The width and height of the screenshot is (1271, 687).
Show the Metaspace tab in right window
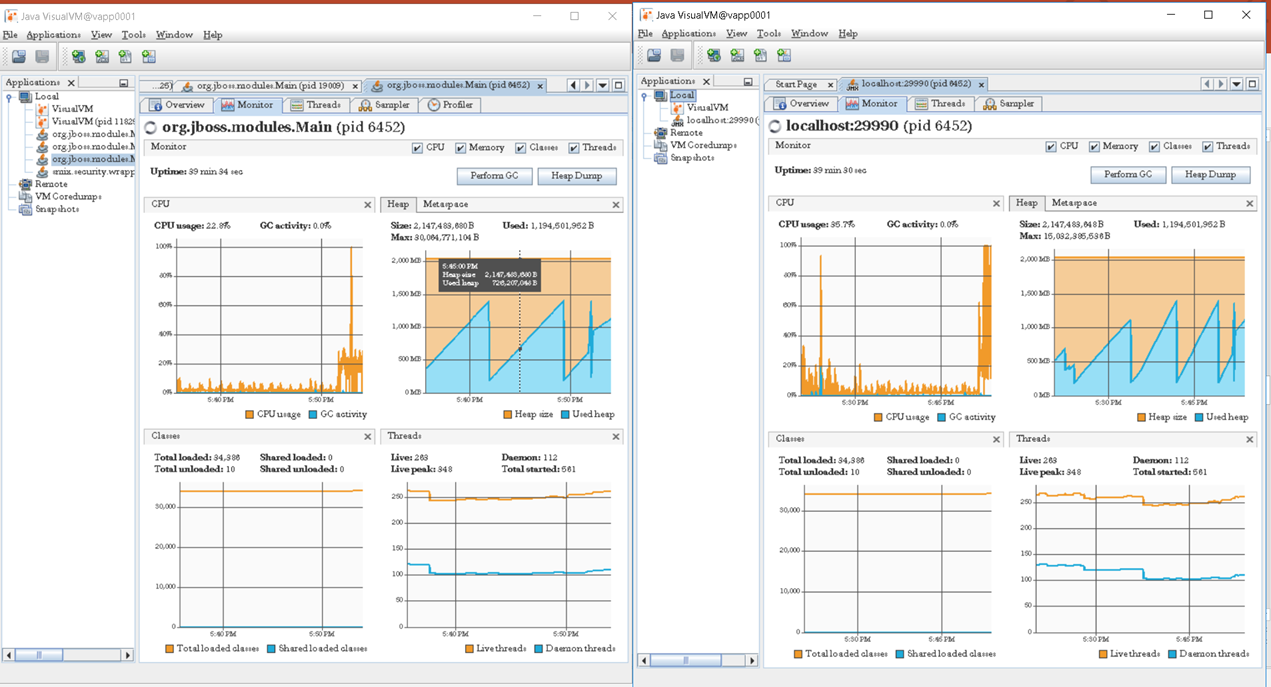[1074, 203]
